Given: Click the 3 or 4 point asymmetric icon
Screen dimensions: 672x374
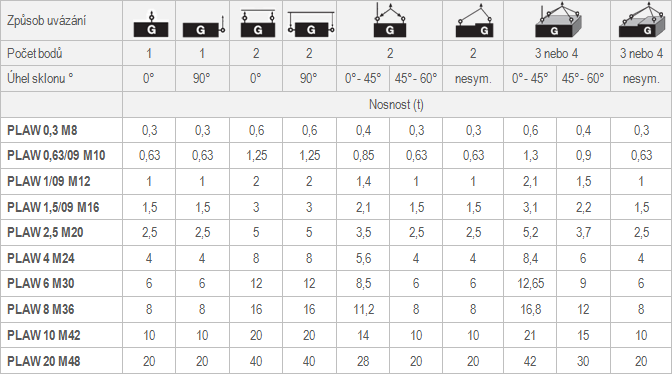Looking at the screenshot, I should coord(642,20).
